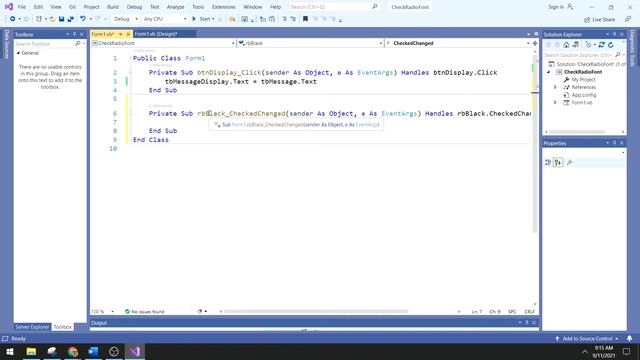Select the Alphabetical sort icon in Properties
This screenshot has width=640, height=360.
558,162
